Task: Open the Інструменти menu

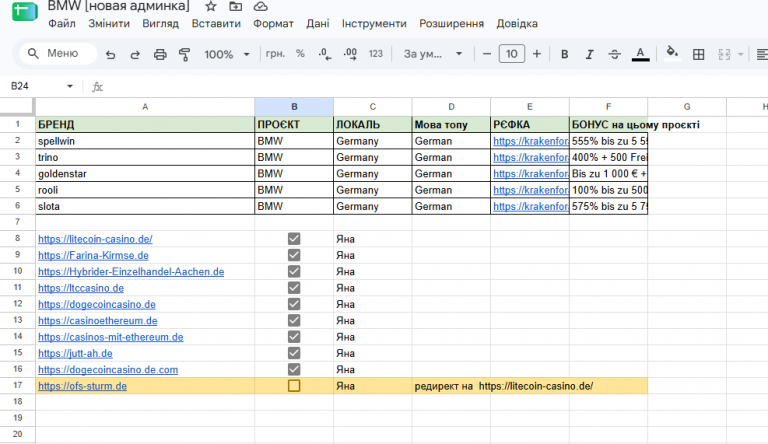Action: pyautogui.click(x=374, y=24)
